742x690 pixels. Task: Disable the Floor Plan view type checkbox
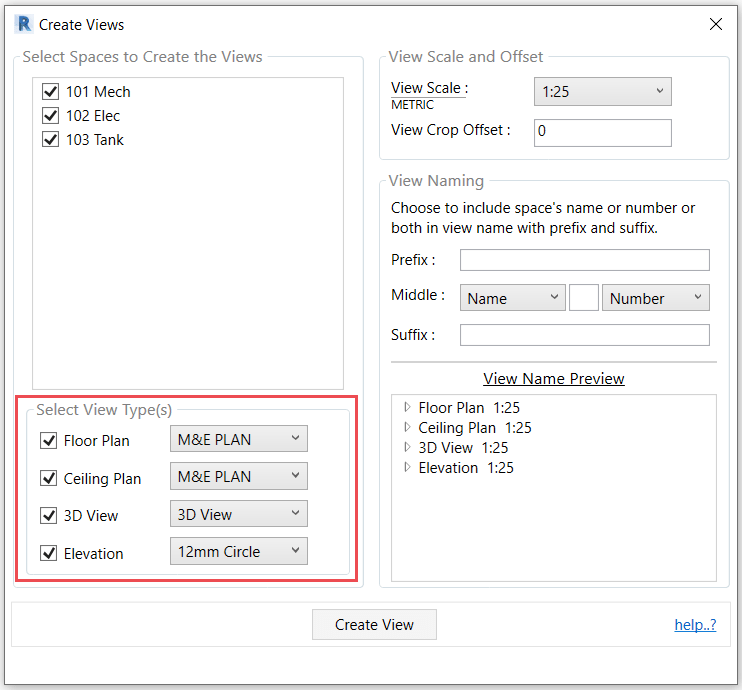(48, 440)
